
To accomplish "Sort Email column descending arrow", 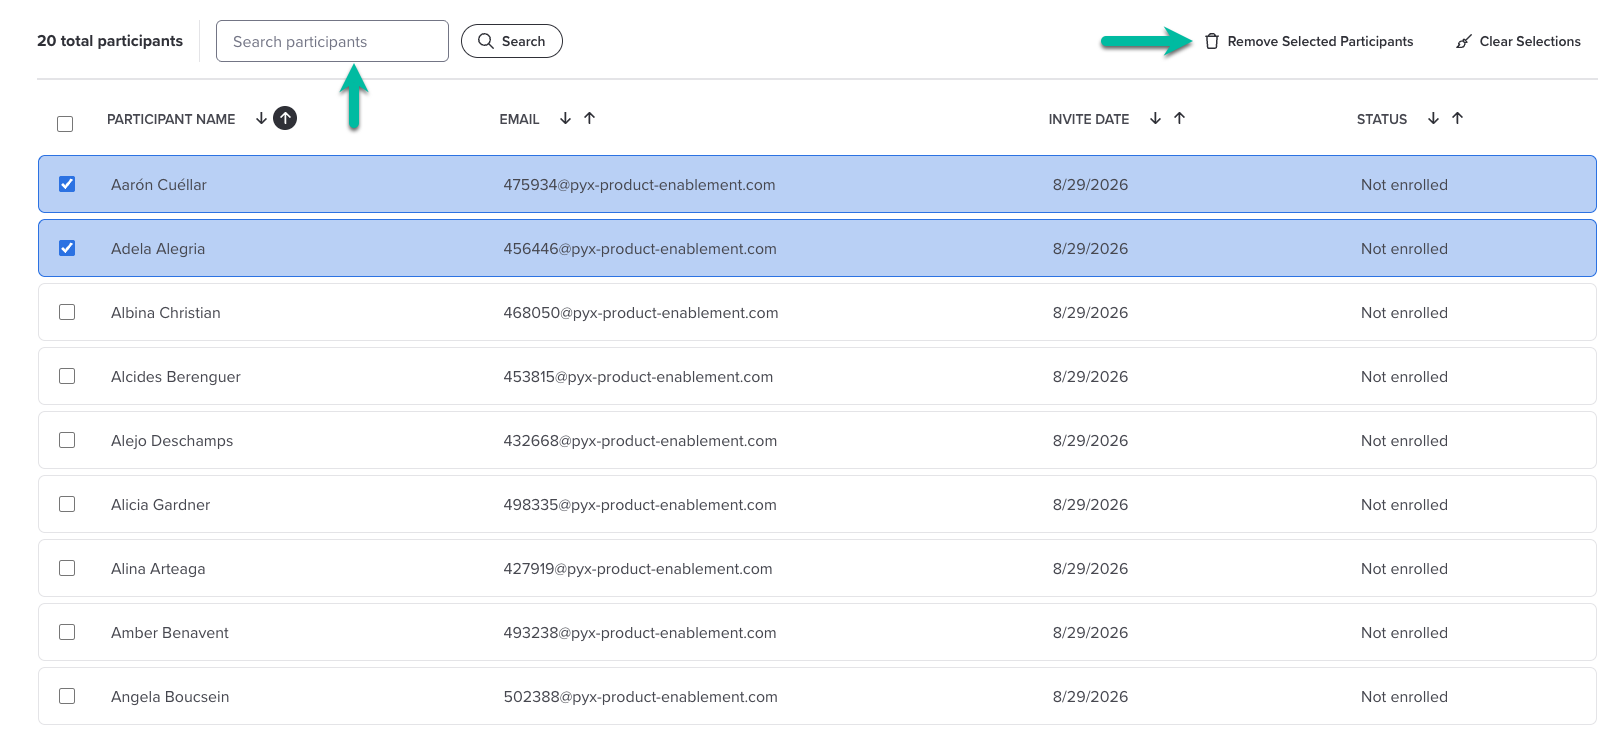I will pos(565,118).
